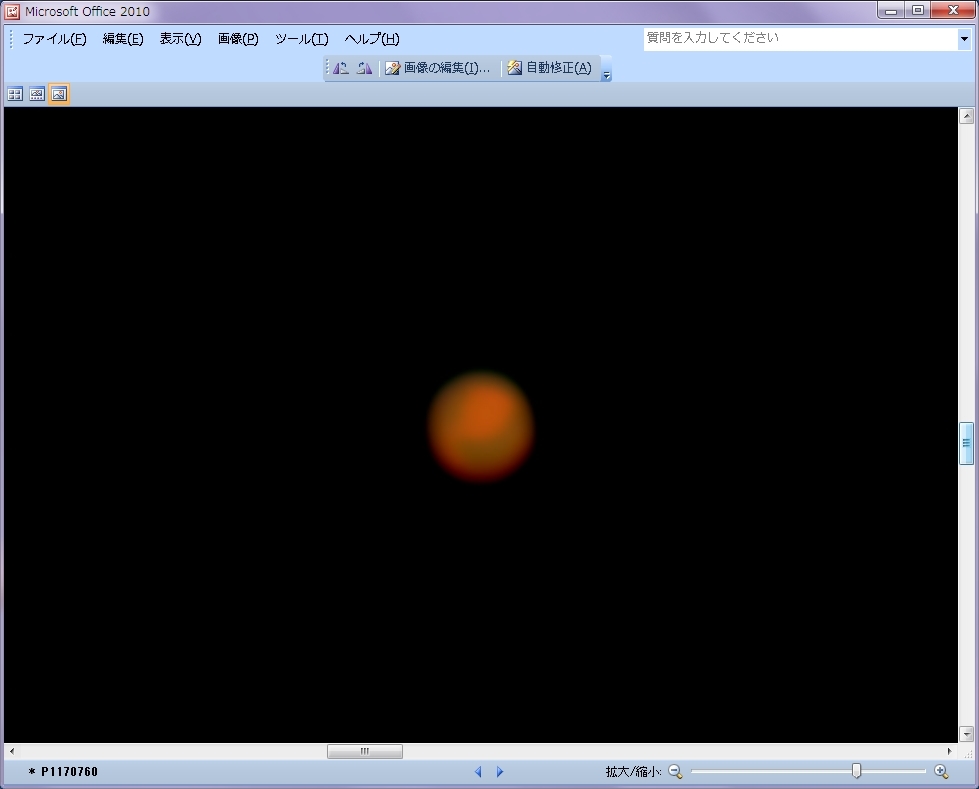Open the 表示(V) menu
Screen dimensions: 979x789
coord(180,39)
